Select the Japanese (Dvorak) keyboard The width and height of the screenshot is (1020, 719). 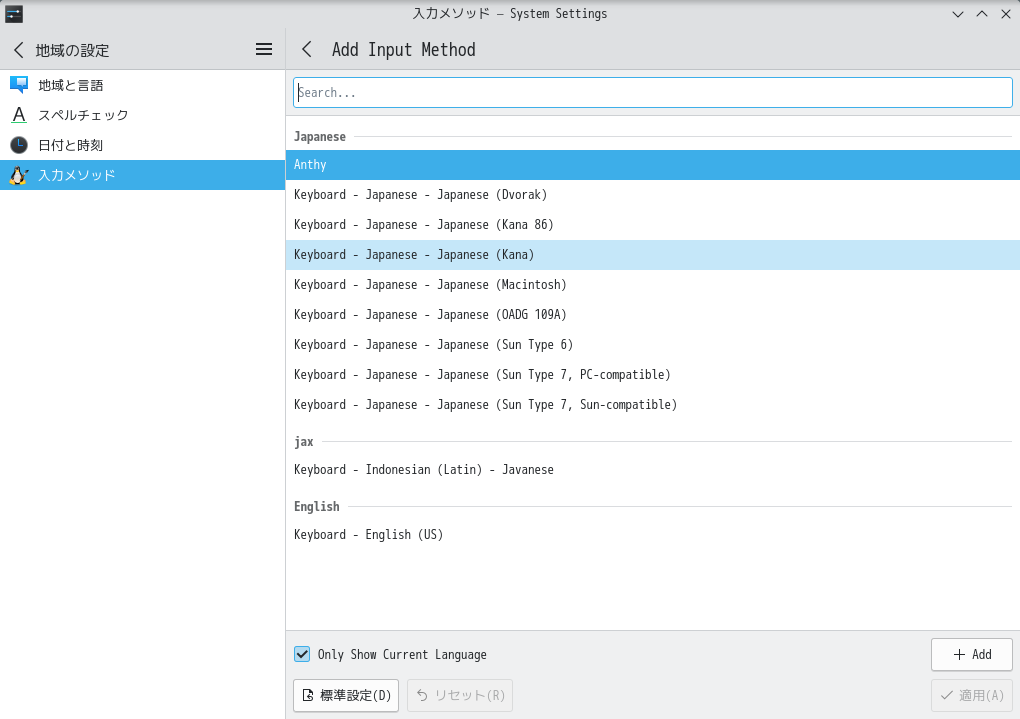[652, 195]
